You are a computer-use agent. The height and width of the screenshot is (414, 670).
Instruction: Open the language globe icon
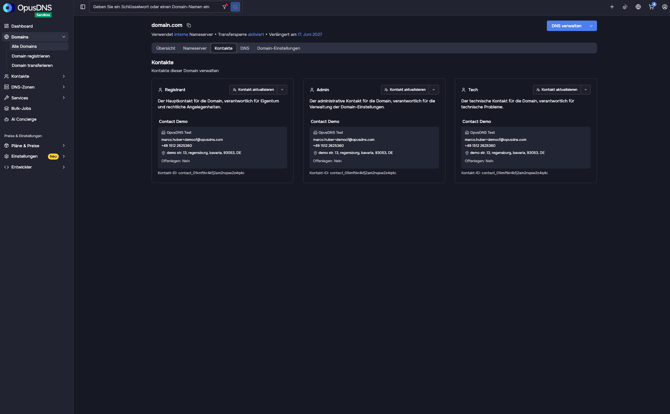(x=638, y=7)
